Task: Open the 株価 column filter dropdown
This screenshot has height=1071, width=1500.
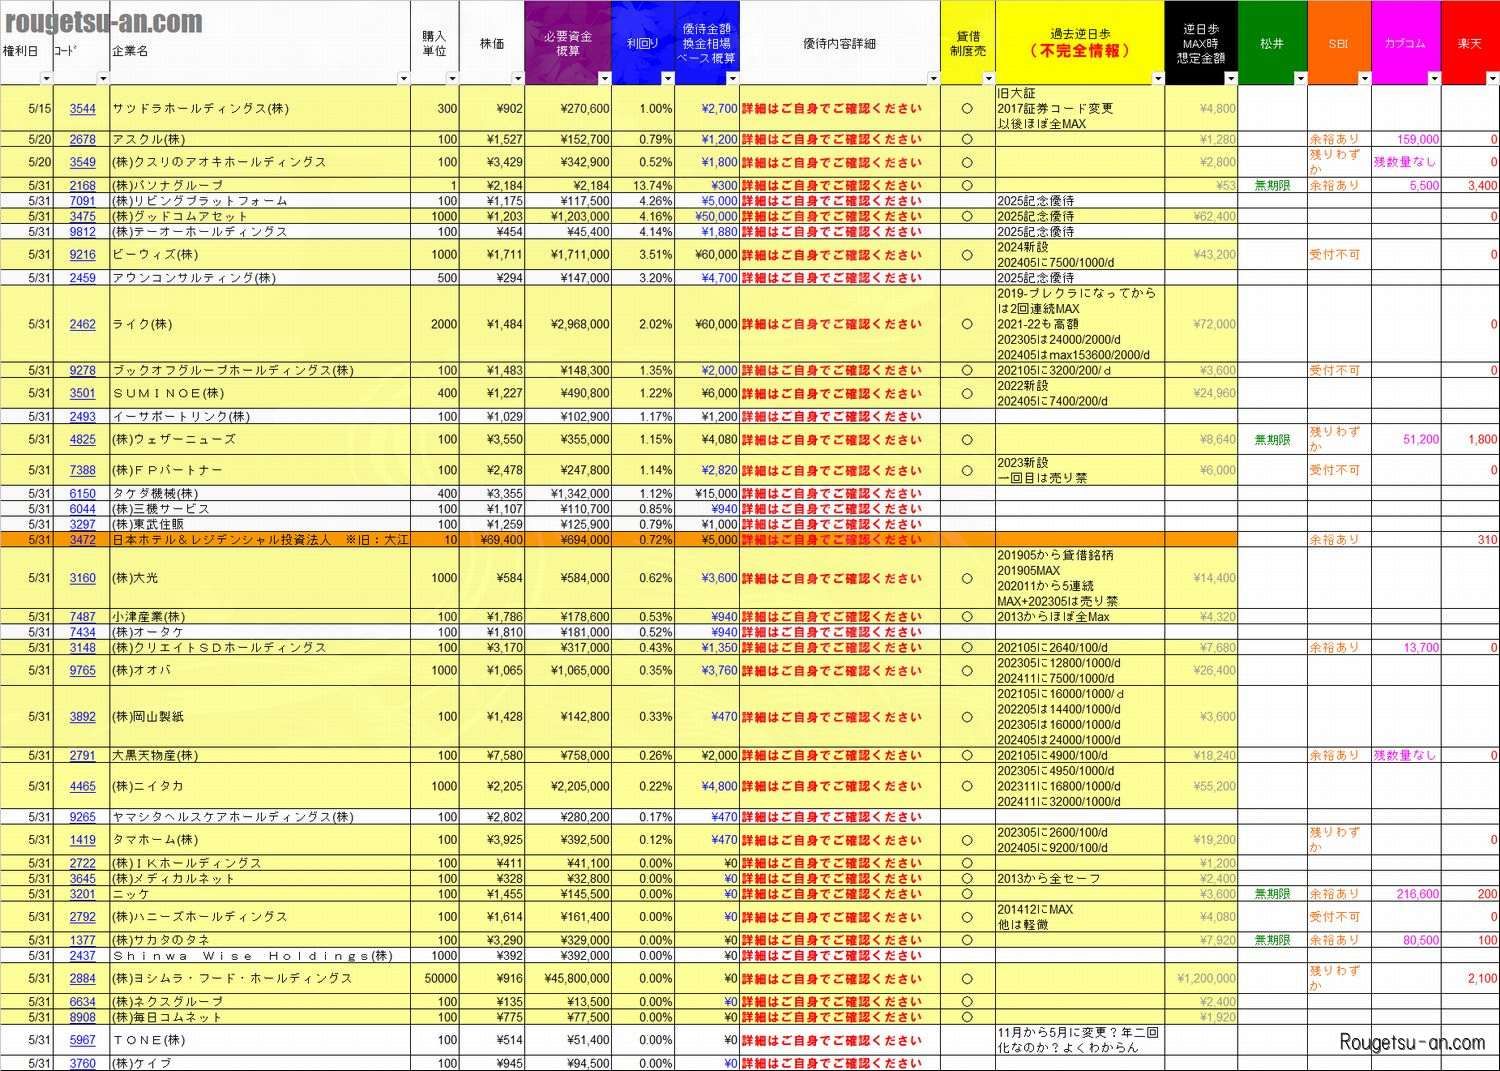Action: (517, 78)
